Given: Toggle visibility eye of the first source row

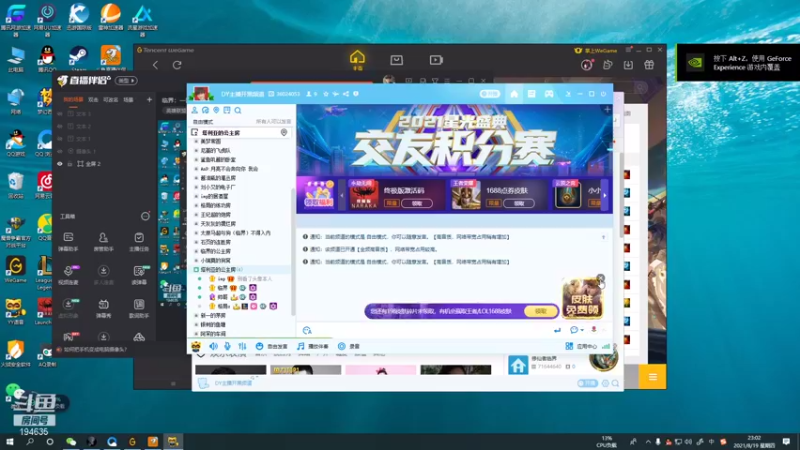Looking at the screenshot, I should 60,114.
